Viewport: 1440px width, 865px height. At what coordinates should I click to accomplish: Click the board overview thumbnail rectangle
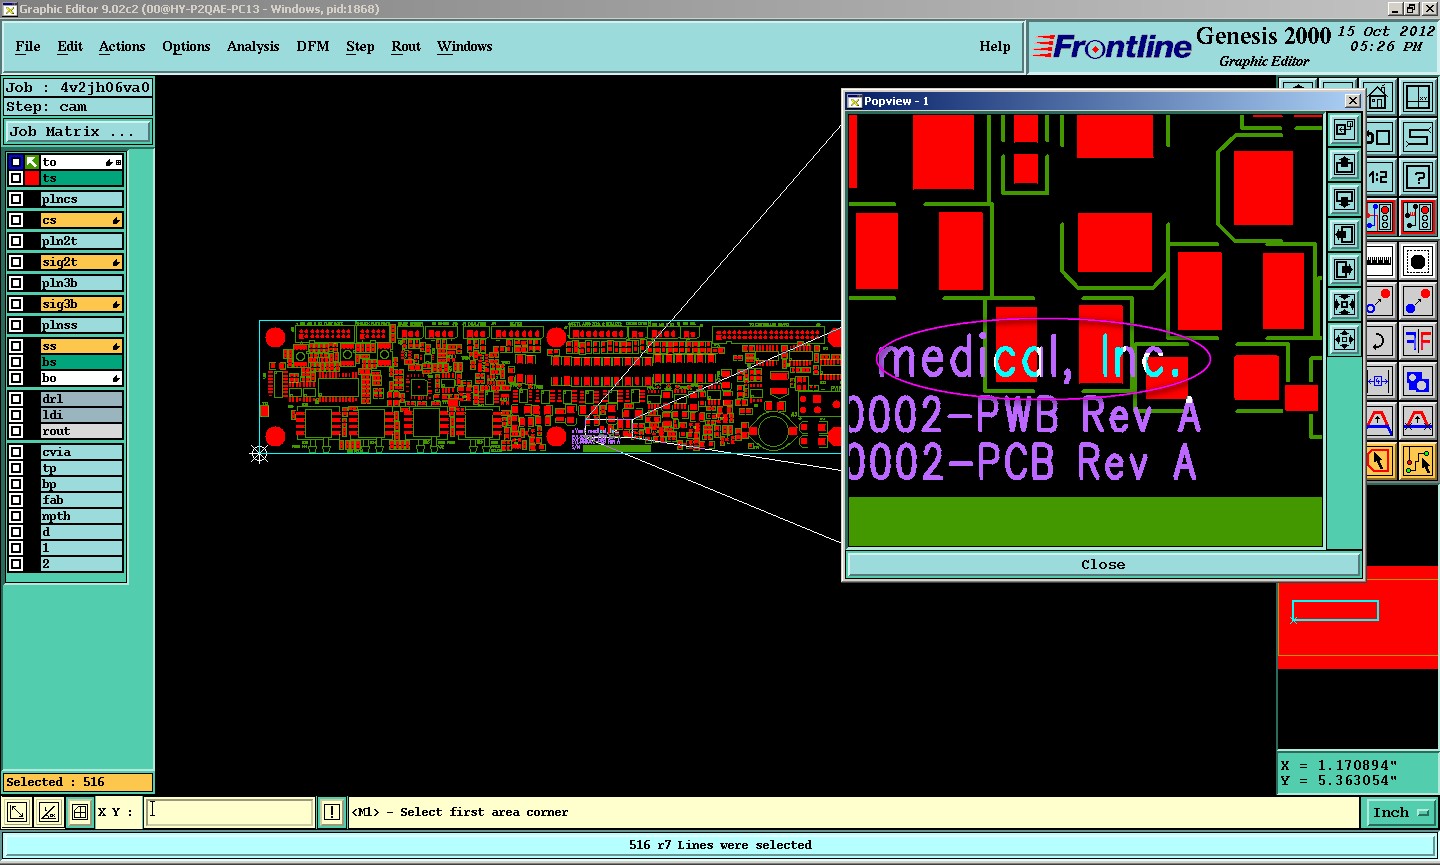pos(1335,611)
